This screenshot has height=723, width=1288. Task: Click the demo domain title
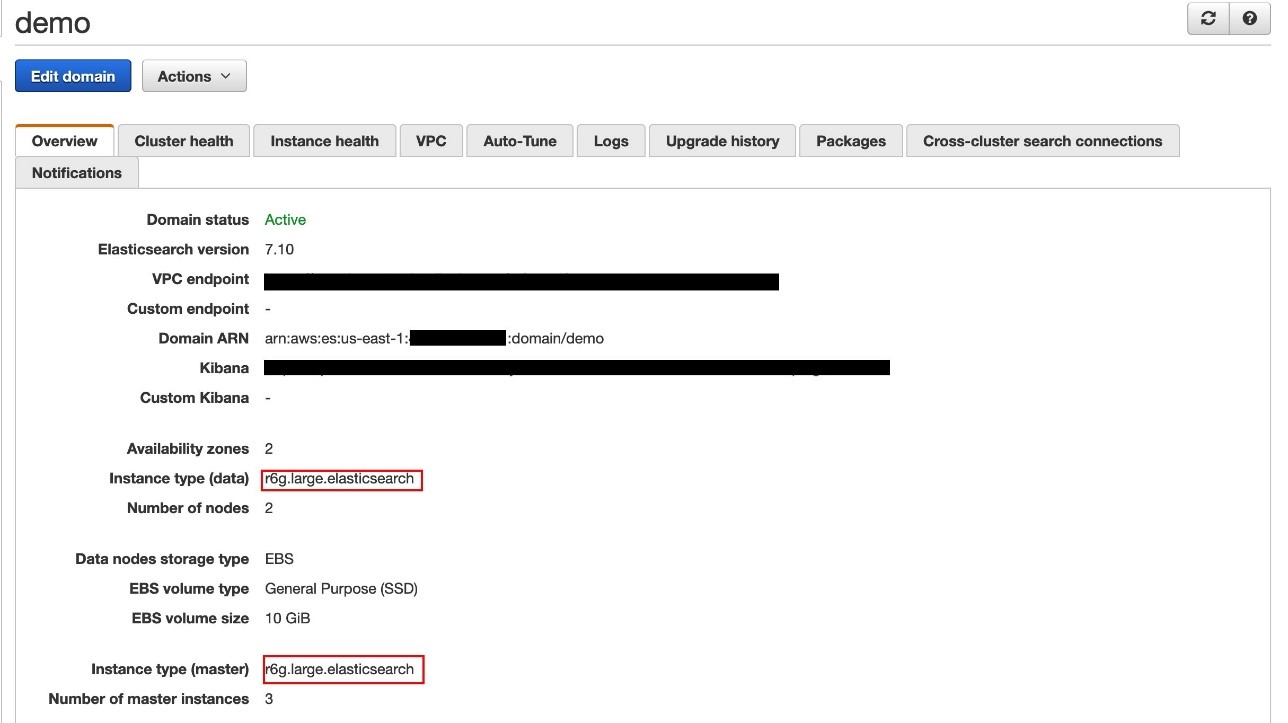click(x=53, y=22)
